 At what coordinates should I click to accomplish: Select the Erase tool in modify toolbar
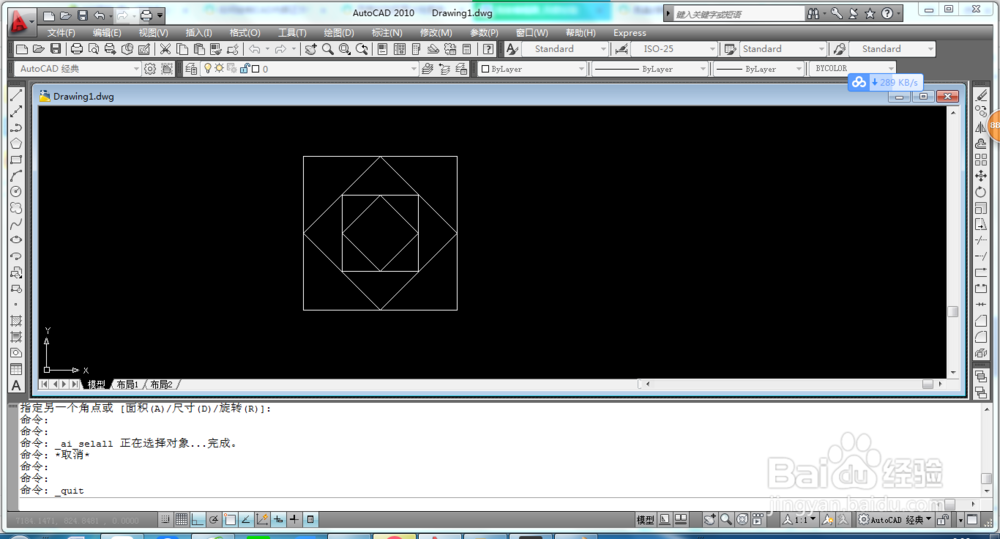click(x=981, y=95)
